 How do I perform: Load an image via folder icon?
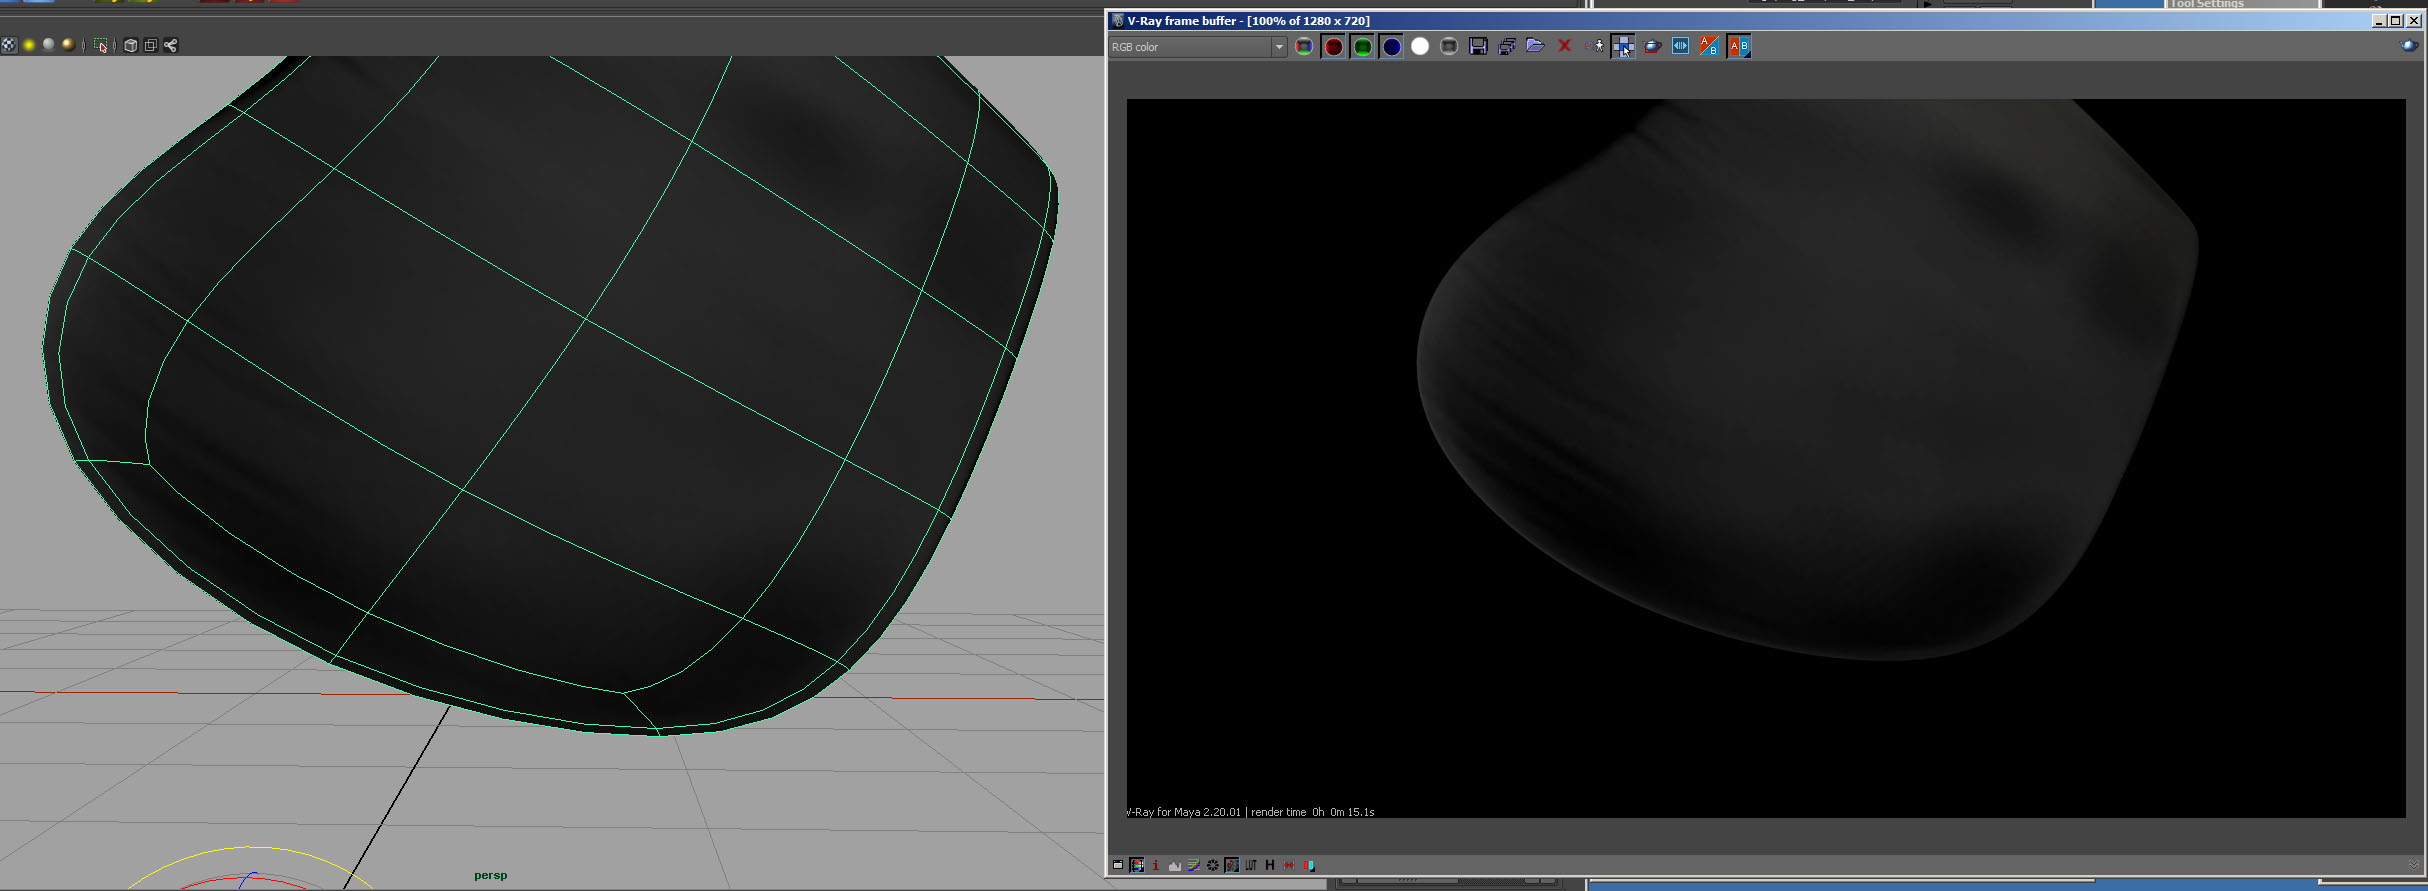(x=1536, y=46)
